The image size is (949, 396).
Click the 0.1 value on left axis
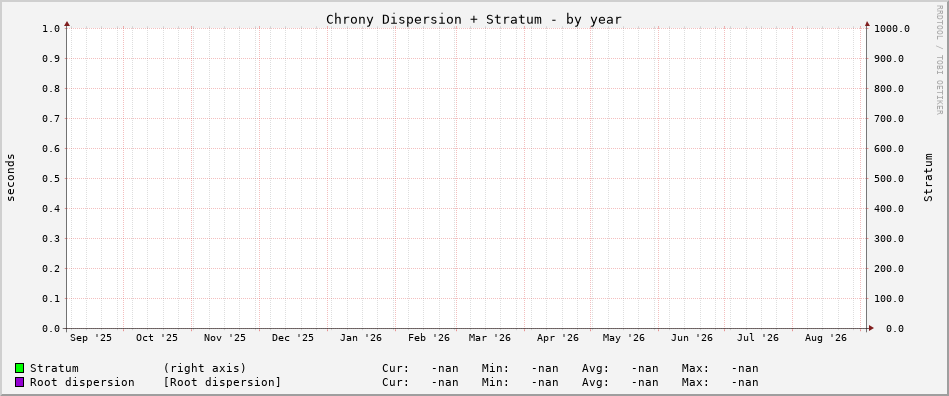[x=51, y=299]
